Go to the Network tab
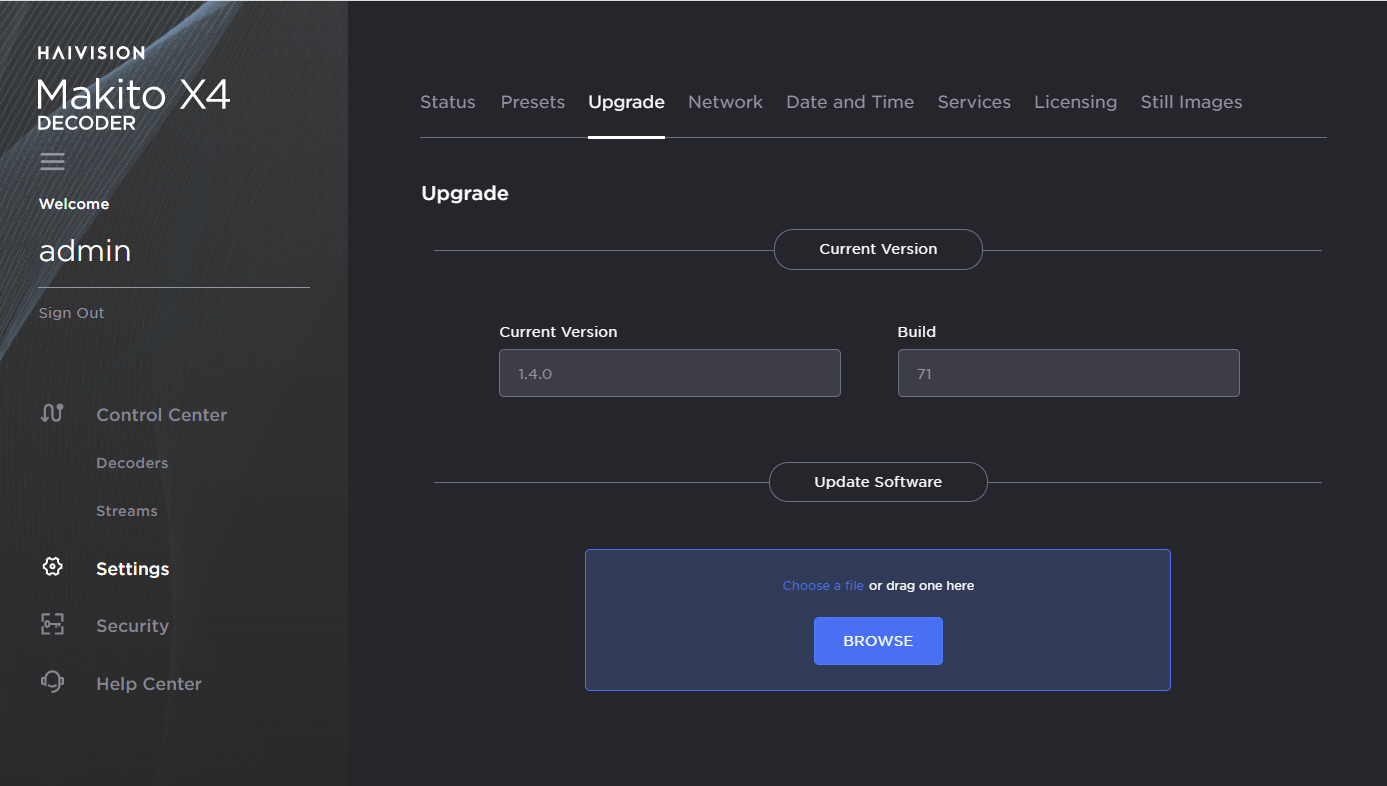The width and height of the screenshot is (1387, 786). [x=725, y=102]
